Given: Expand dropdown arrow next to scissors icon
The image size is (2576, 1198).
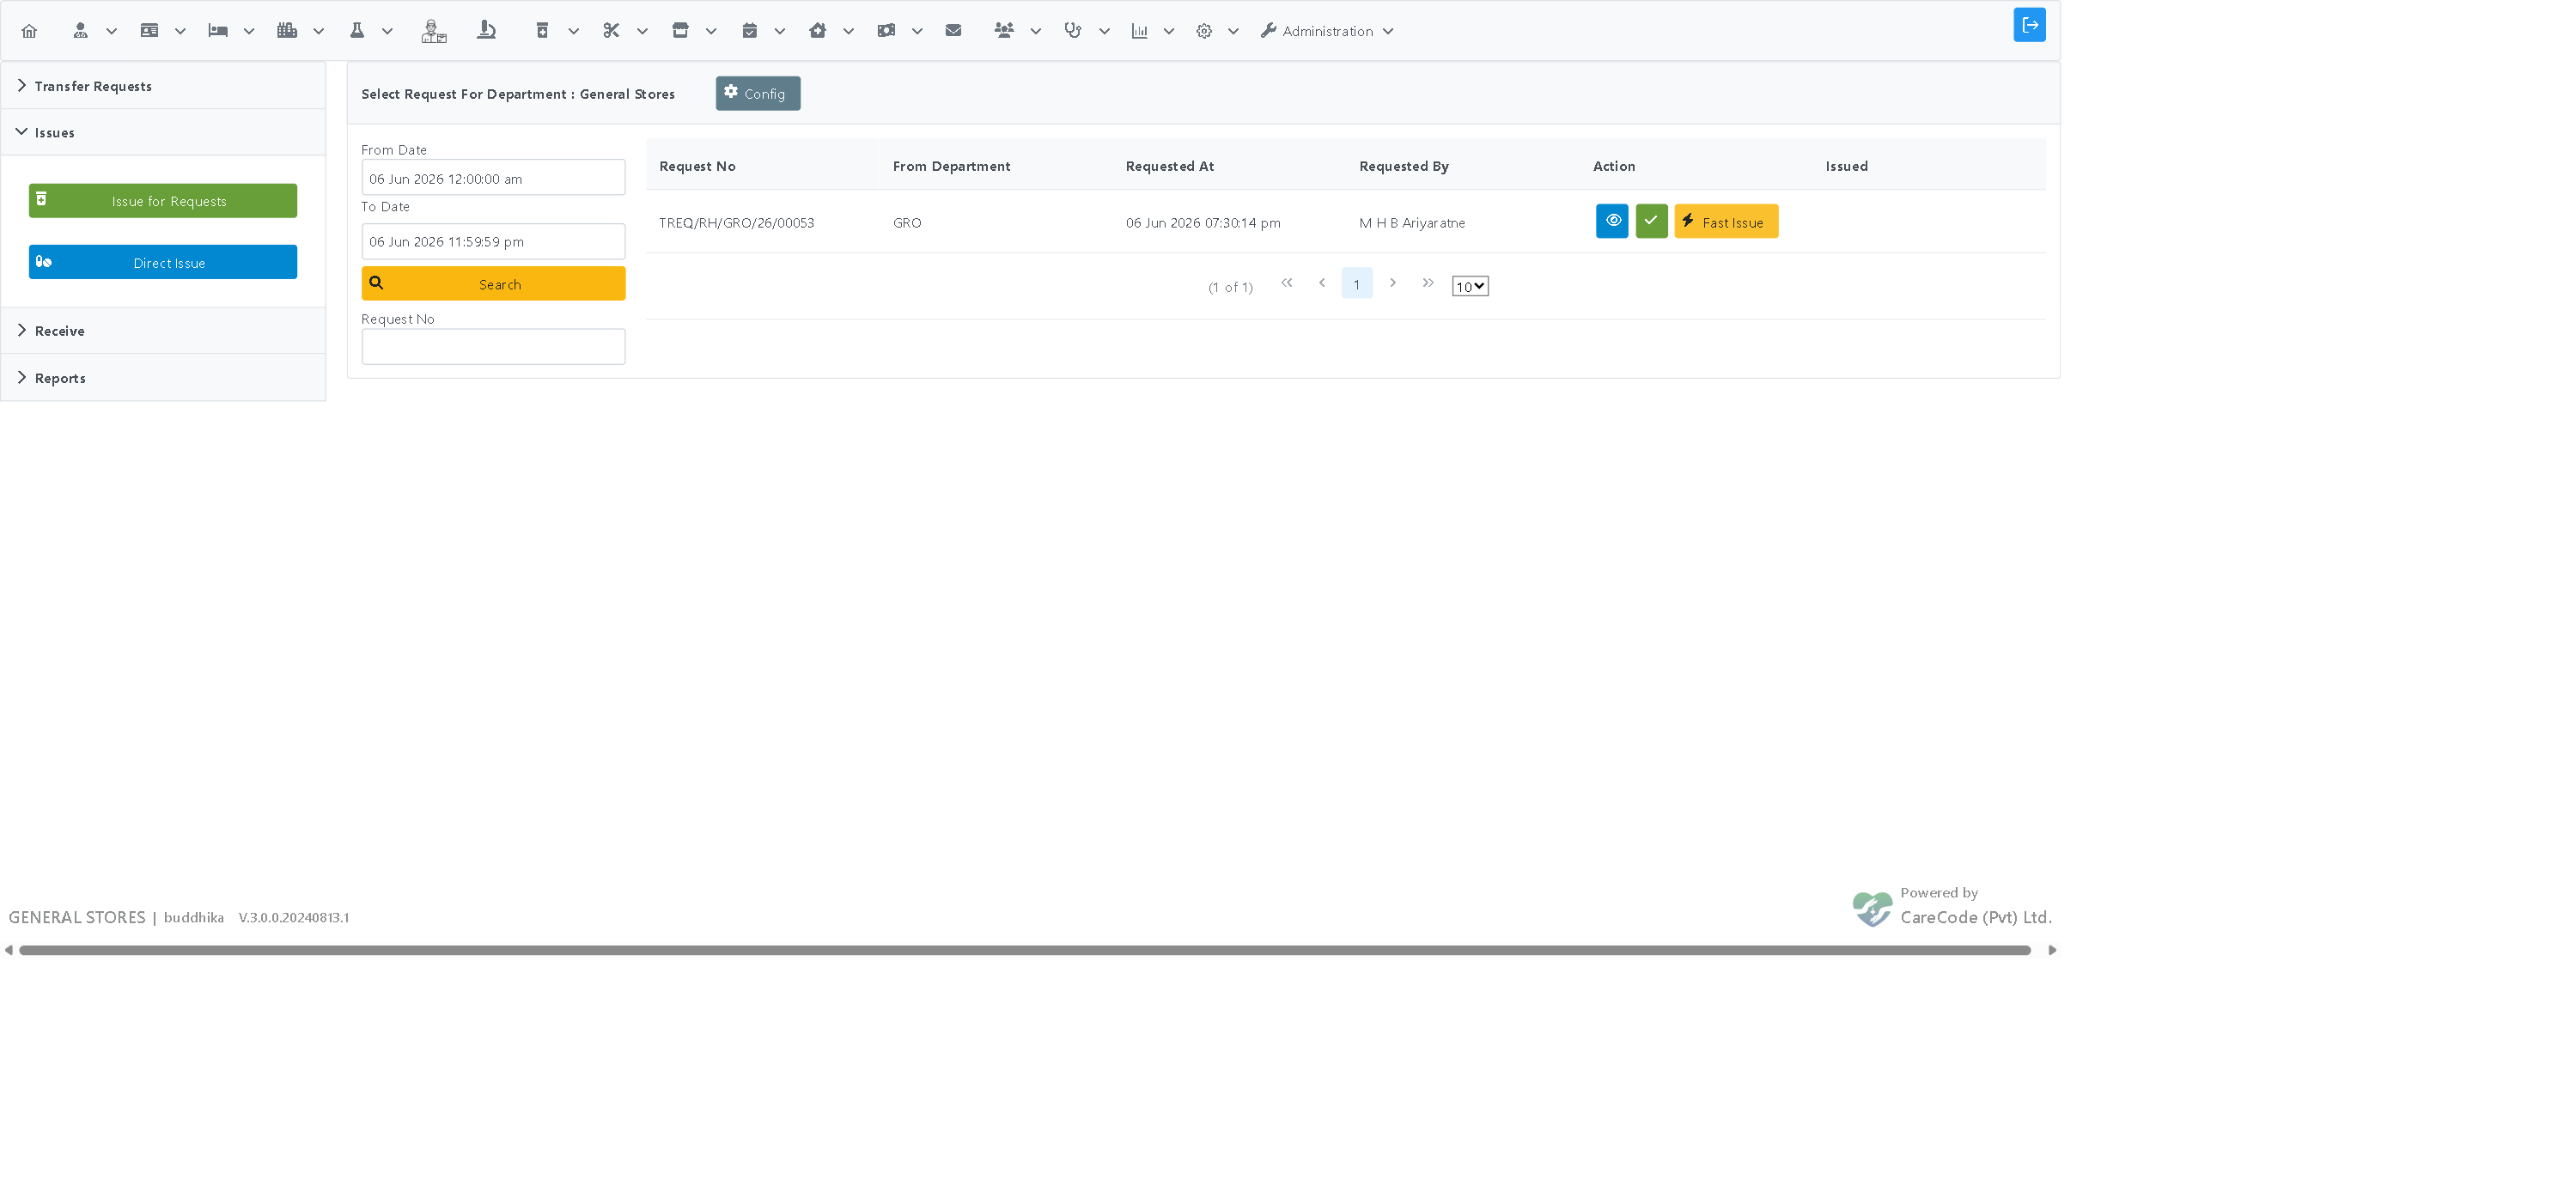Looking at the screenshot, I should [x=642, y=31].
